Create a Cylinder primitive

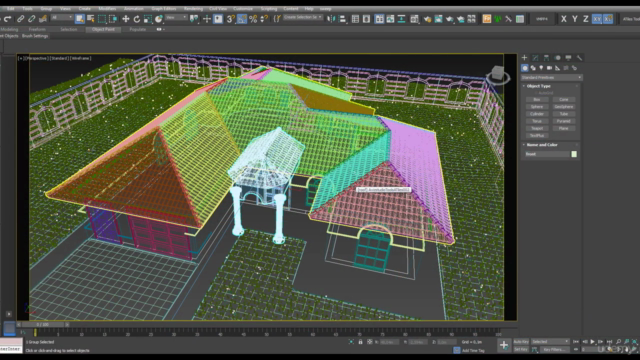(537, 114)
